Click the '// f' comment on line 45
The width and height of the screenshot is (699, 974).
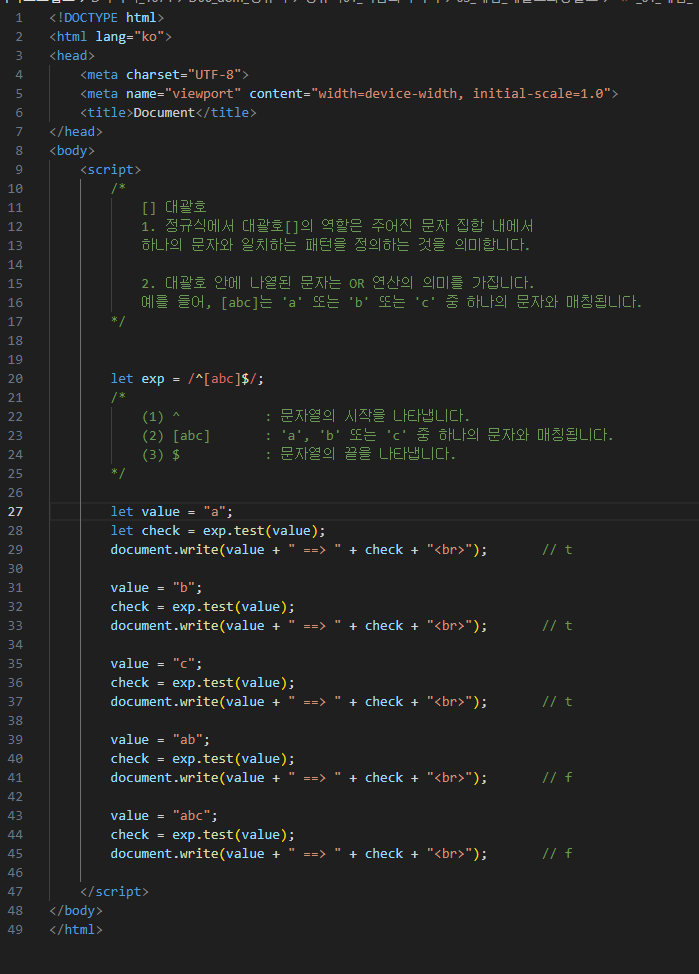click(557, 853)
